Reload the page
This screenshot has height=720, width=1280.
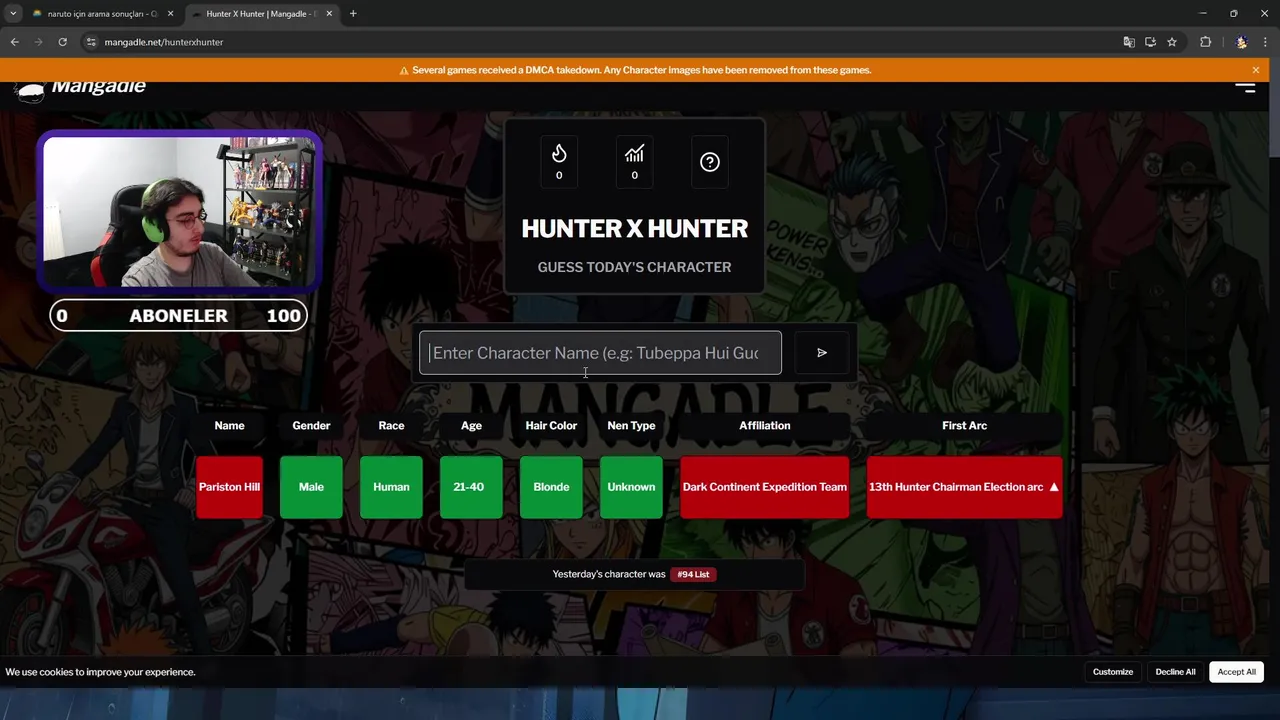pyautogui.click(x=62, y=42)
